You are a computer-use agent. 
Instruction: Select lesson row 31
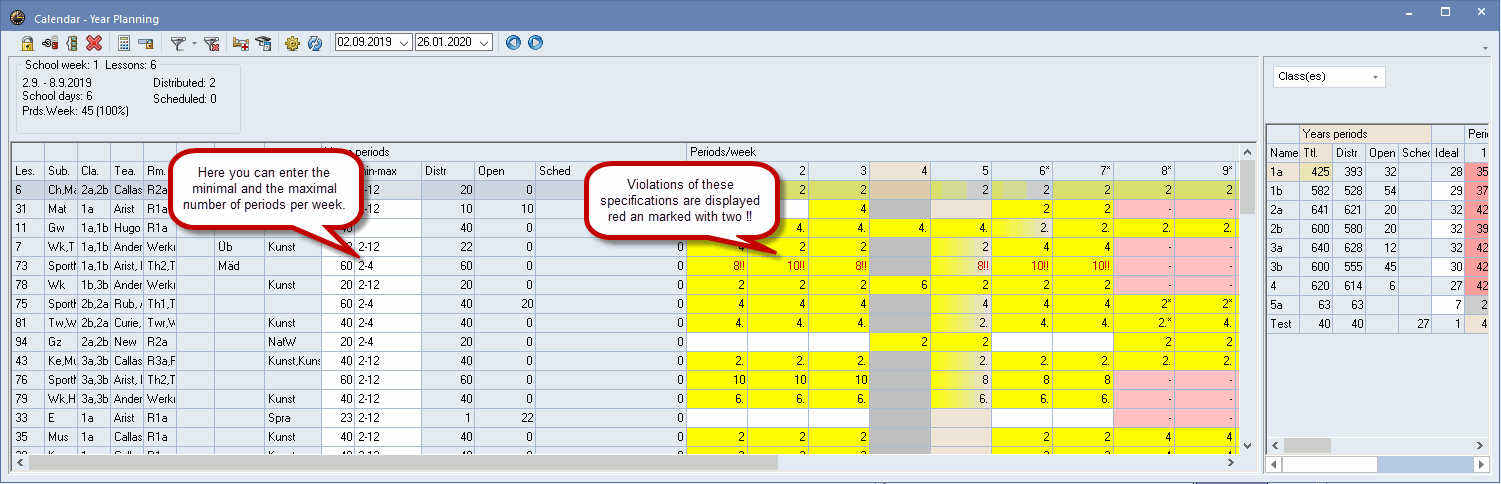click(28, 207)
